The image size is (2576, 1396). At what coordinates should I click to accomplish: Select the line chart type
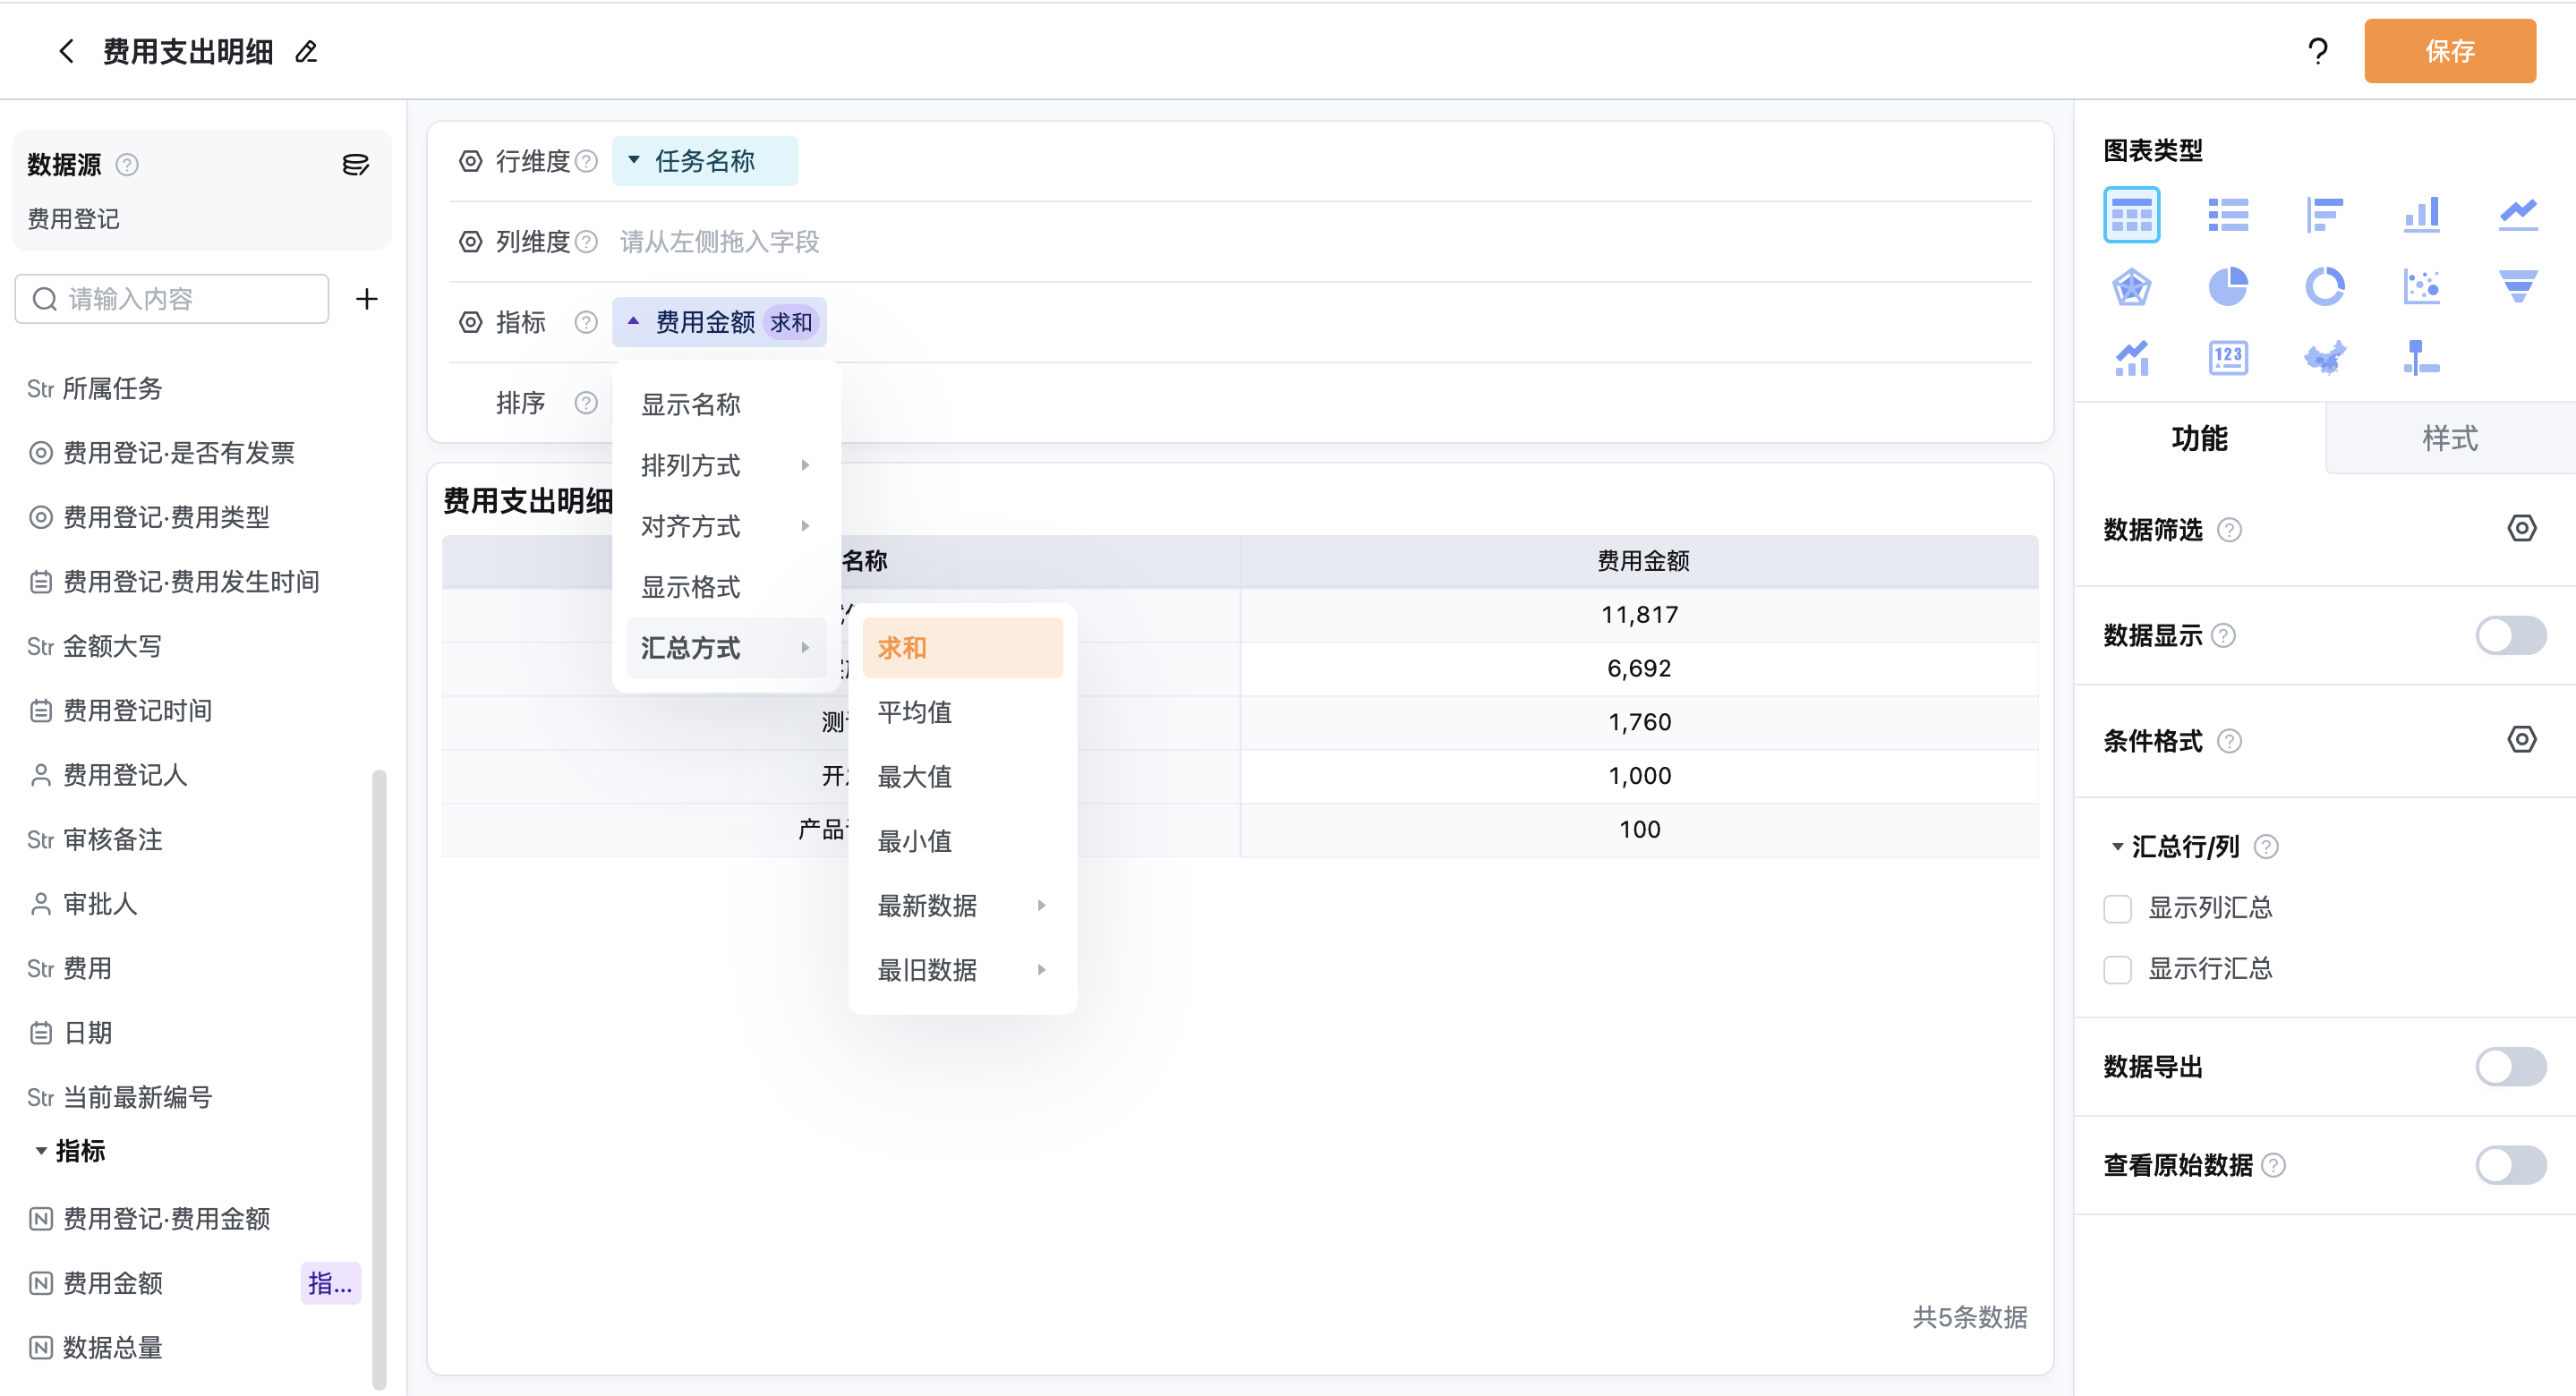coord(2517,214)
